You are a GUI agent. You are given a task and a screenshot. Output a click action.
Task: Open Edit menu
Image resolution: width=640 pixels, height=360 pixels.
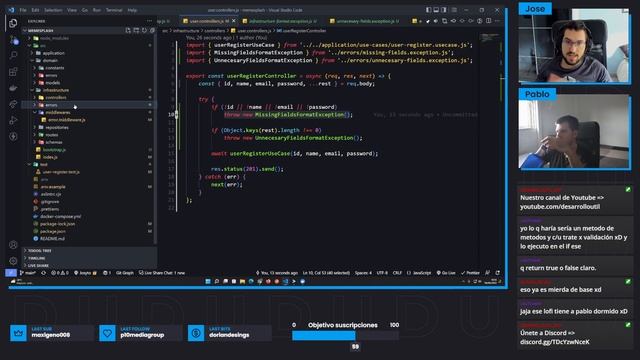pyautogui.click(x=36, y=10)
